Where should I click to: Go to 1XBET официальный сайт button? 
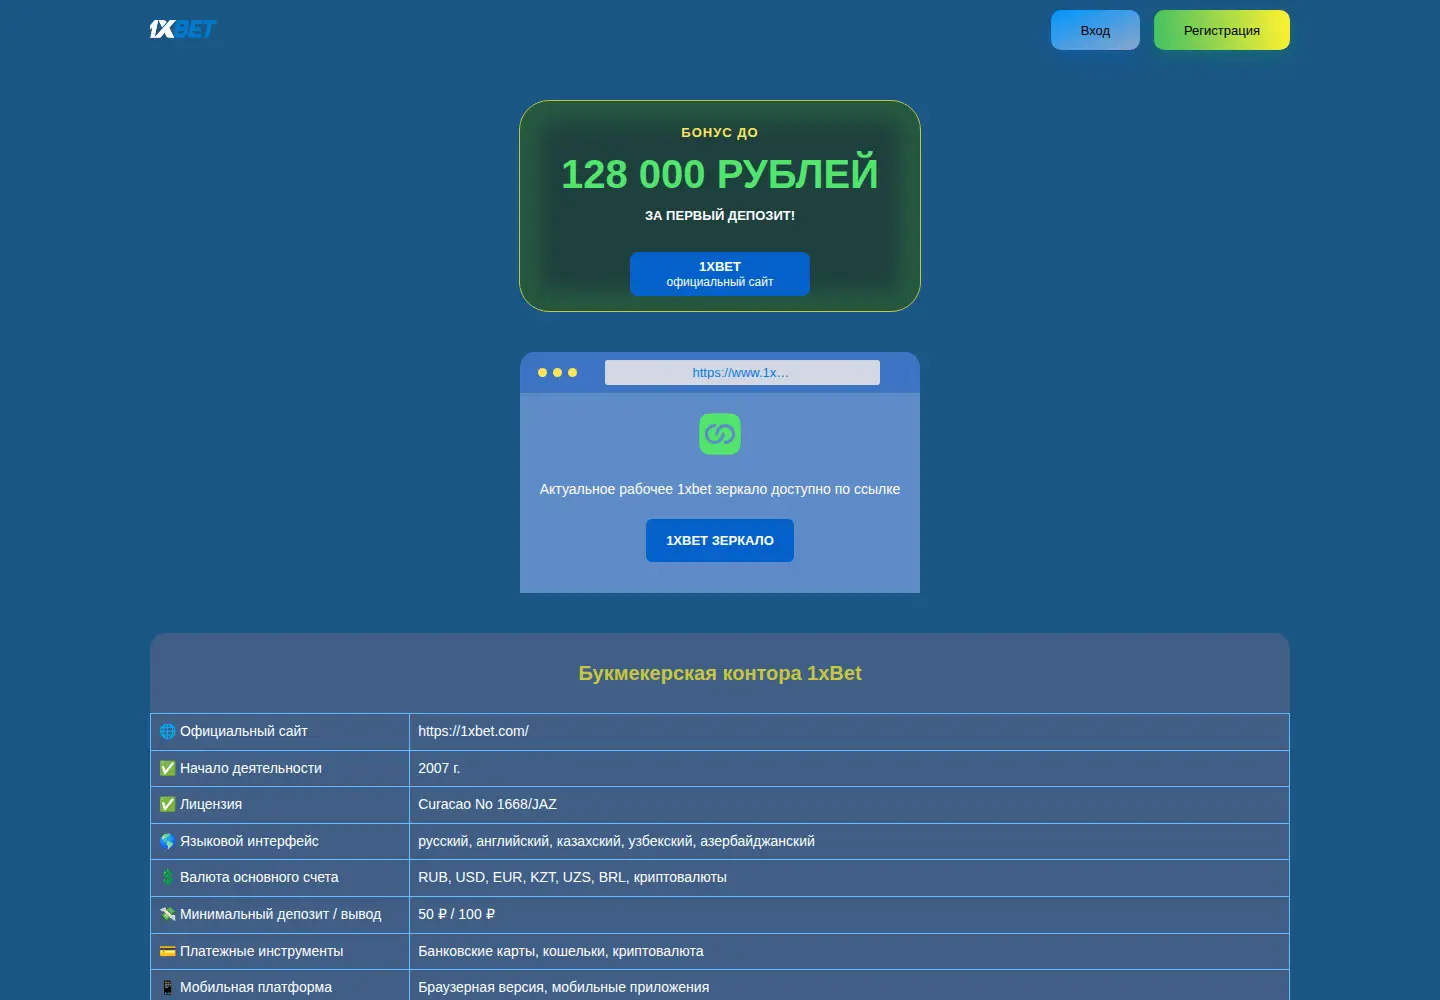(x=720, y=274)
